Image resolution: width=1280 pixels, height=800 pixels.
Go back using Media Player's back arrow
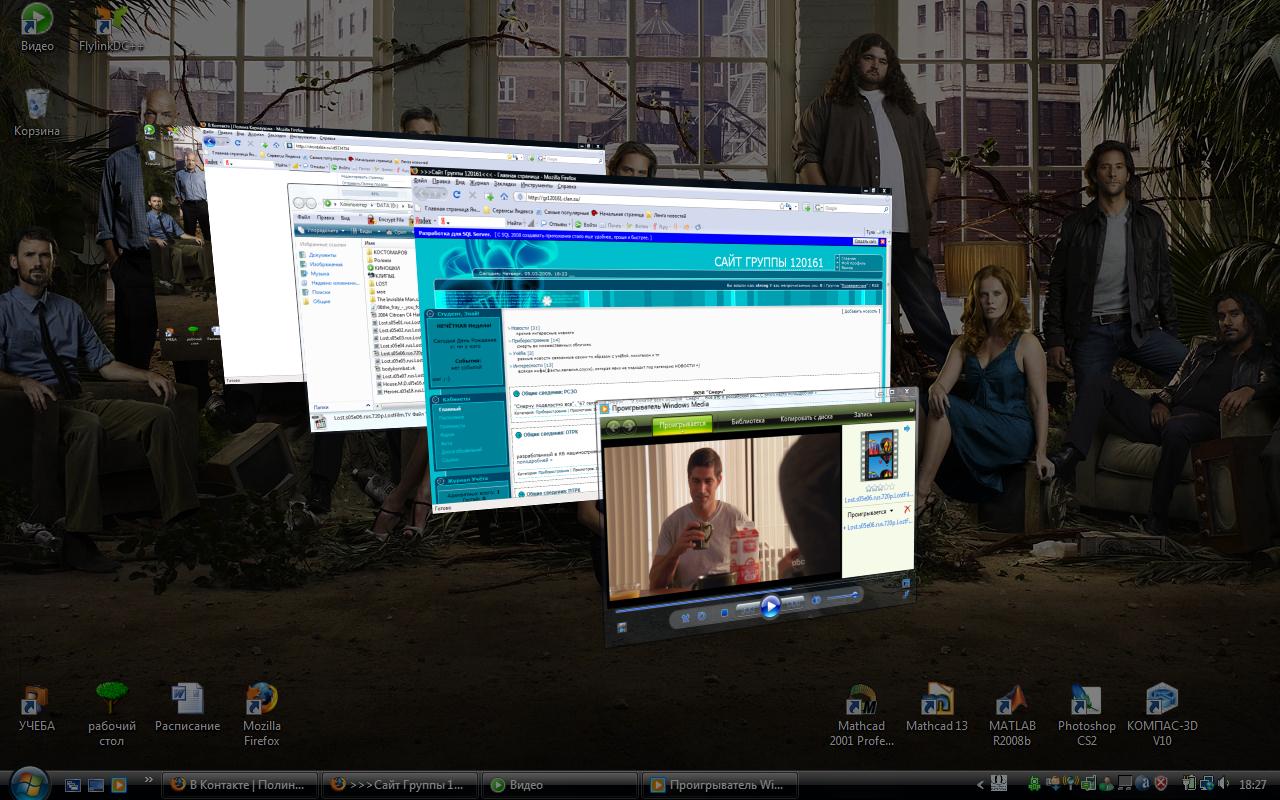click(613, 427)
